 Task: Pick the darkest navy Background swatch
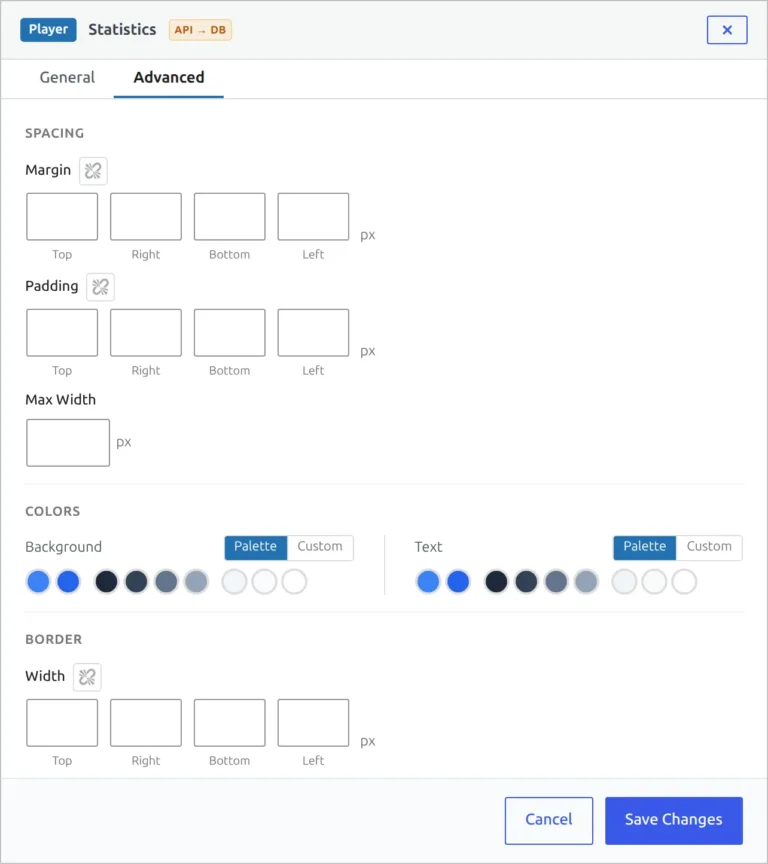[x=106, y=582]
